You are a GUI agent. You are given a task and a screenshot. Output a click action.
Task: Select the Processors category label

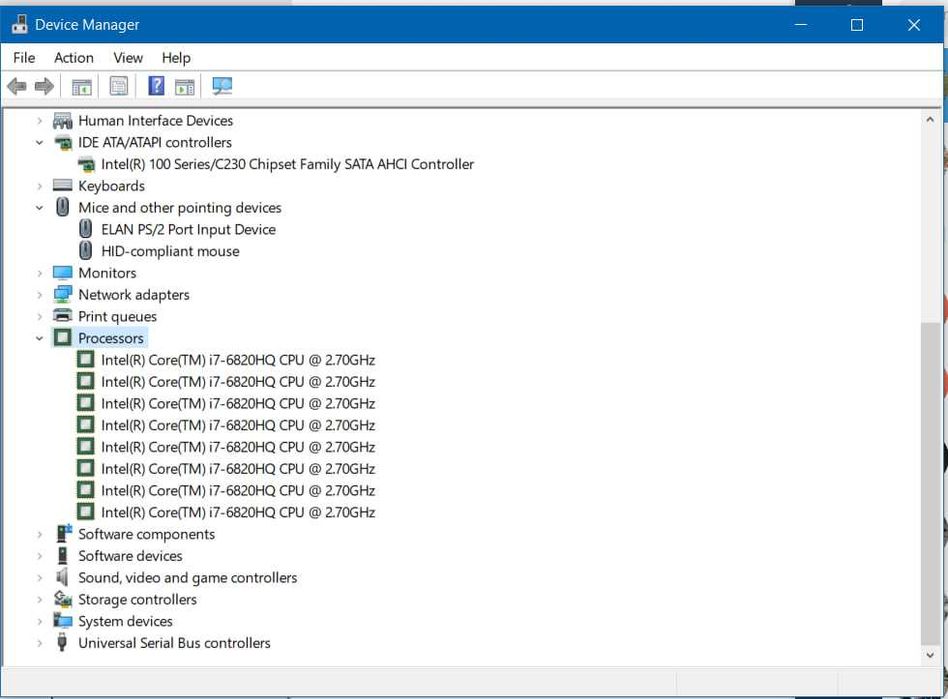tap(111, 339)
